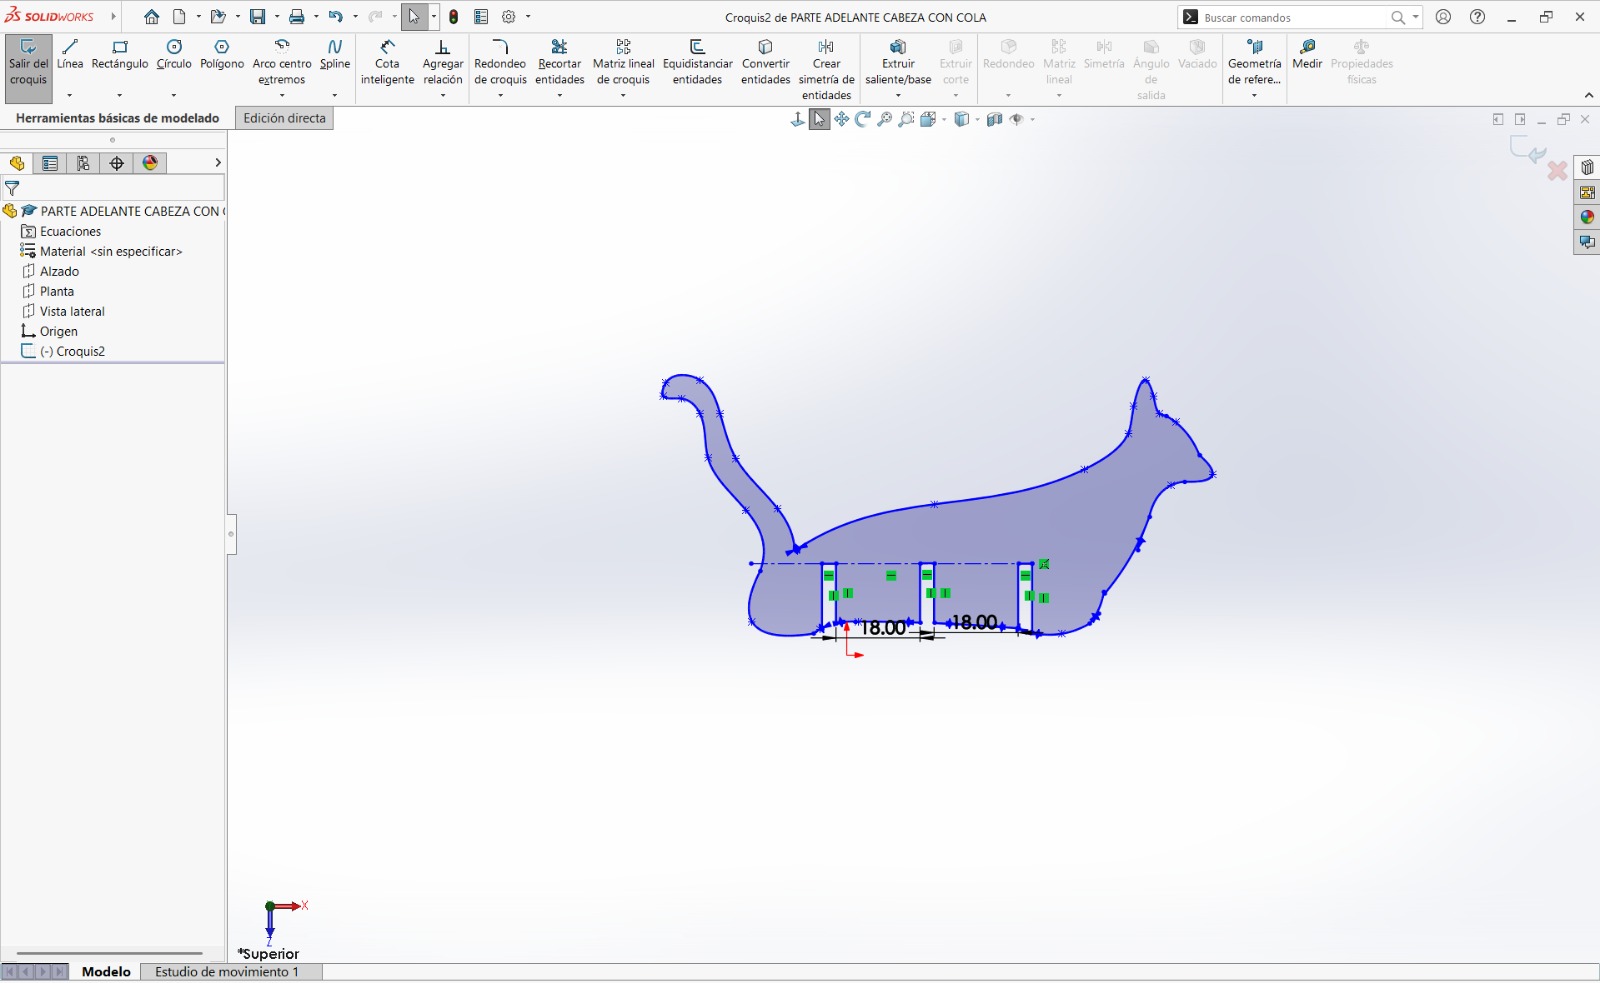The width and height of the screenshot is (1600, 983).
Task: Open Herramientas básicas de modelado tab
Action: pyautogui.click(x=118, y=118)
